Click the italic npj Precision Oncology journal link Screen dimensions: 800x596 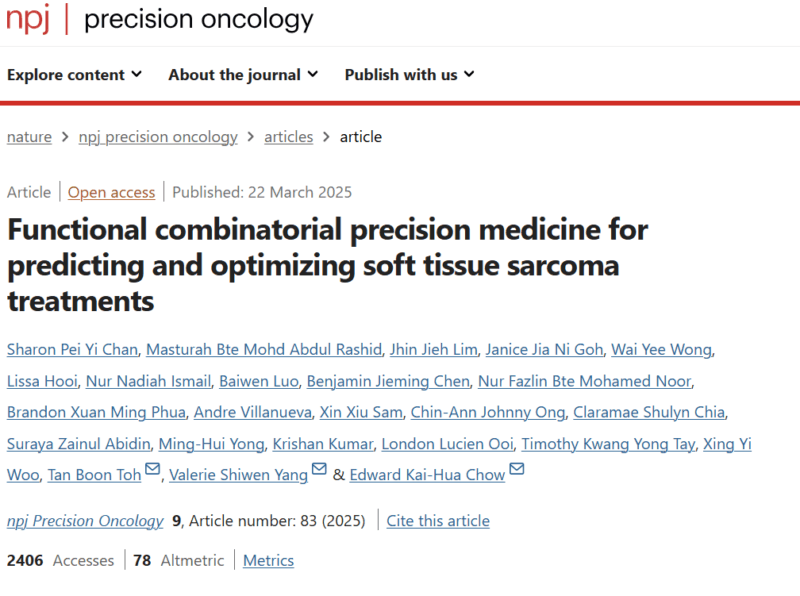85,521
